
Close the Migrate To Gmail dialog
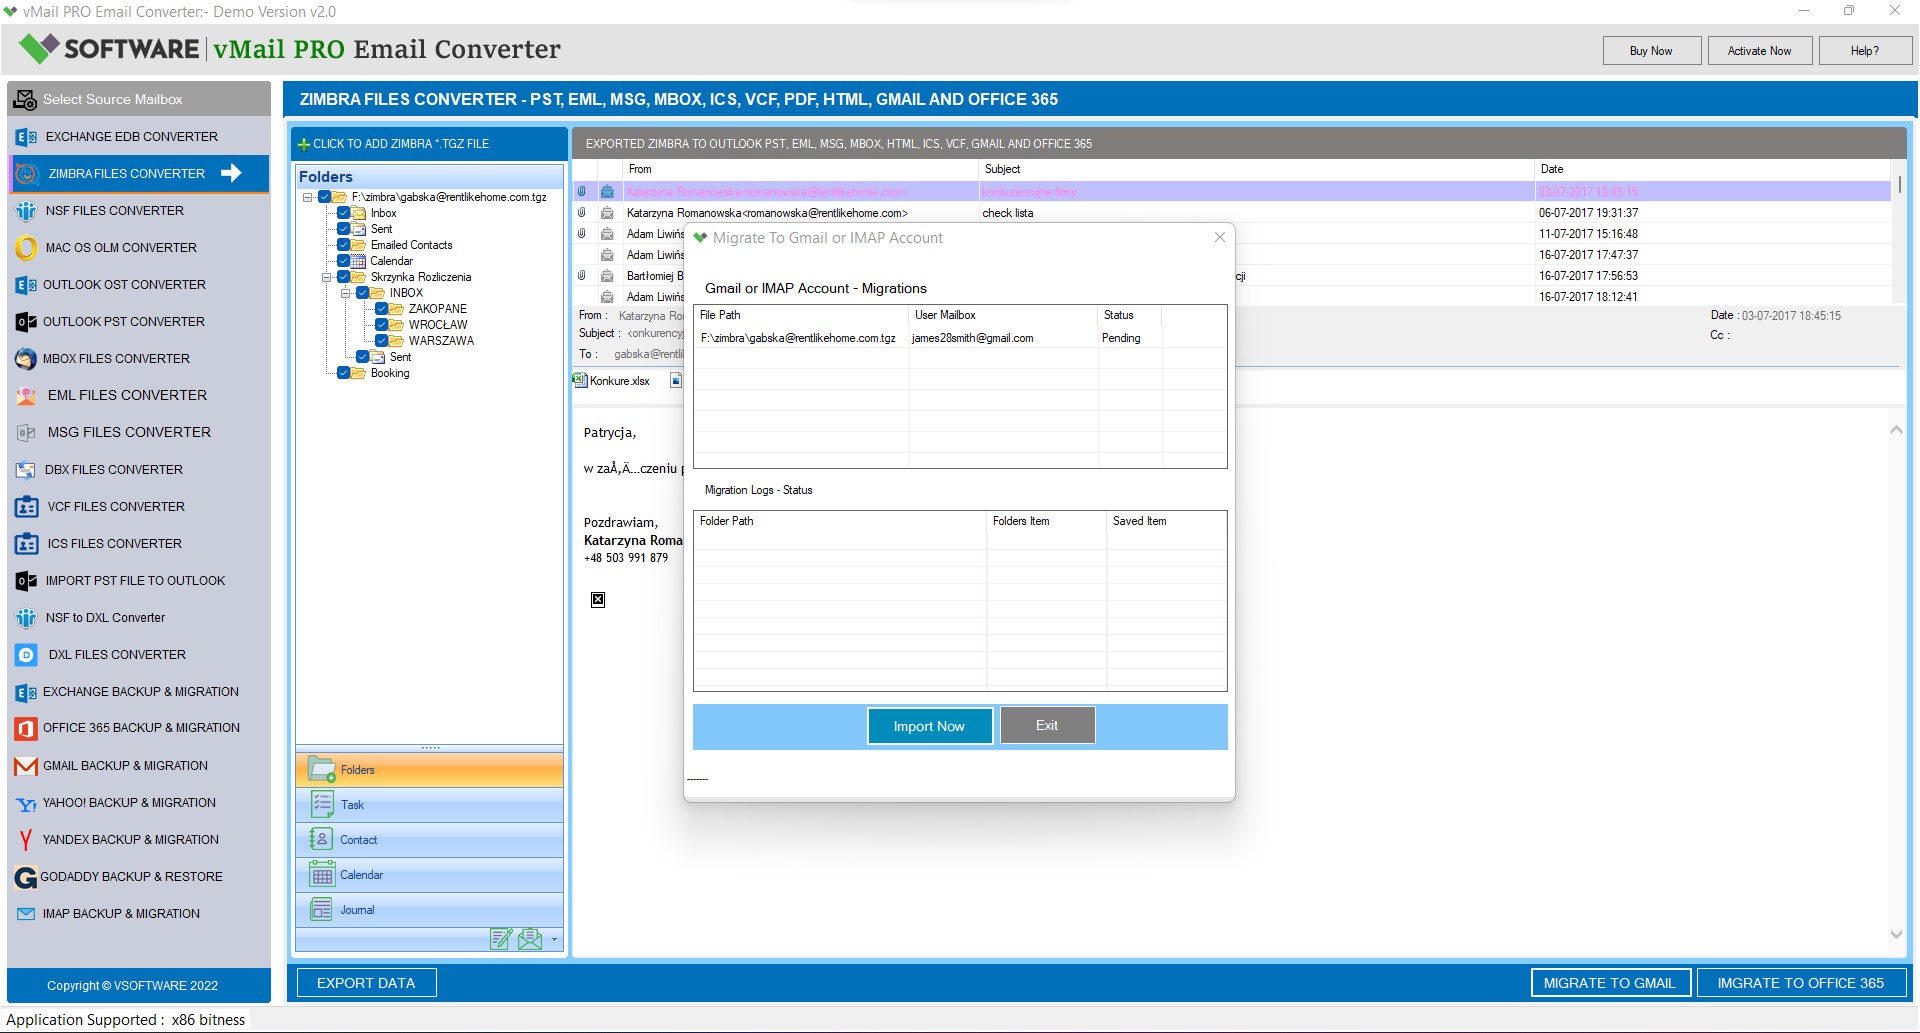click(x=1219, y=237)
